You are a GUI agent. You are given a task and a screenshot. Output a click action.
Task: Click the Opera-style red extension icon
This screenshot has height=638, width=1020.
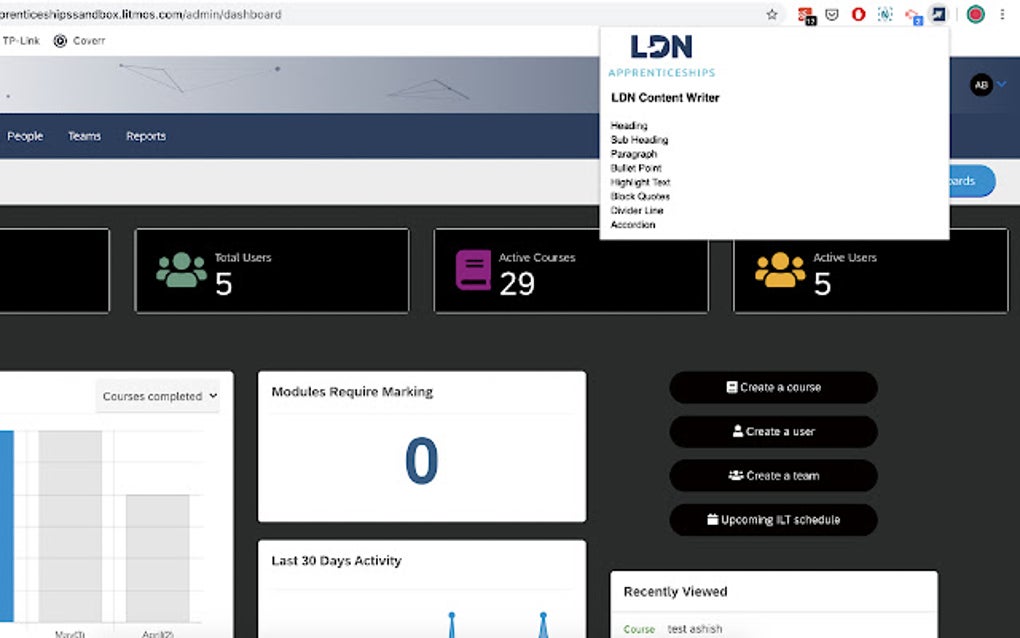(x=857, y=13)
